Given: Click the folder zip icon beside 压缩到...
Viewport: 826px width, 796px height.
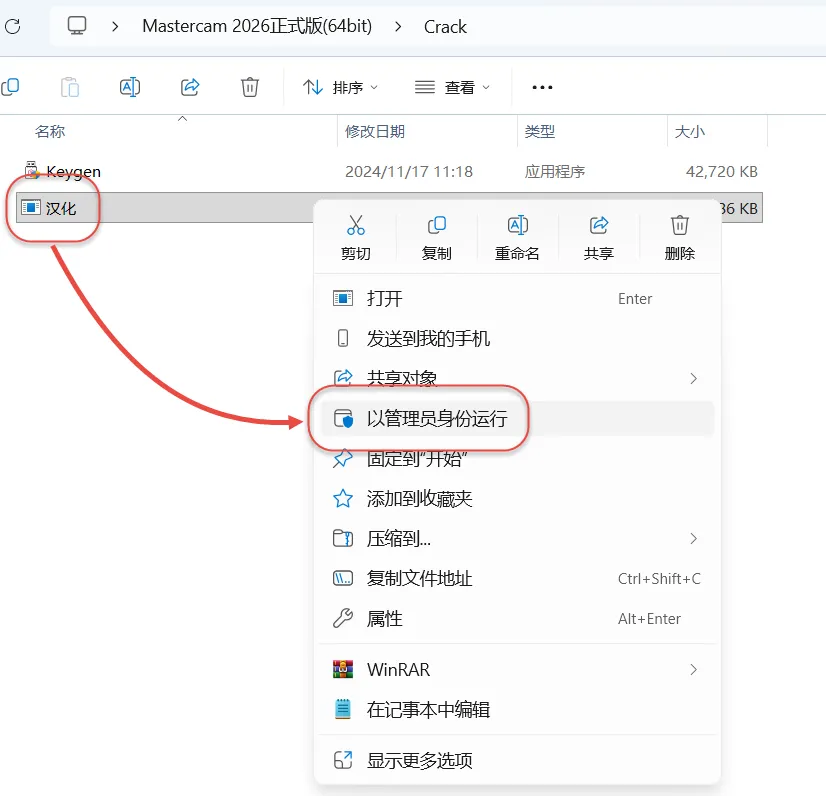Looking at the screenshot, I should pos(343,538).
